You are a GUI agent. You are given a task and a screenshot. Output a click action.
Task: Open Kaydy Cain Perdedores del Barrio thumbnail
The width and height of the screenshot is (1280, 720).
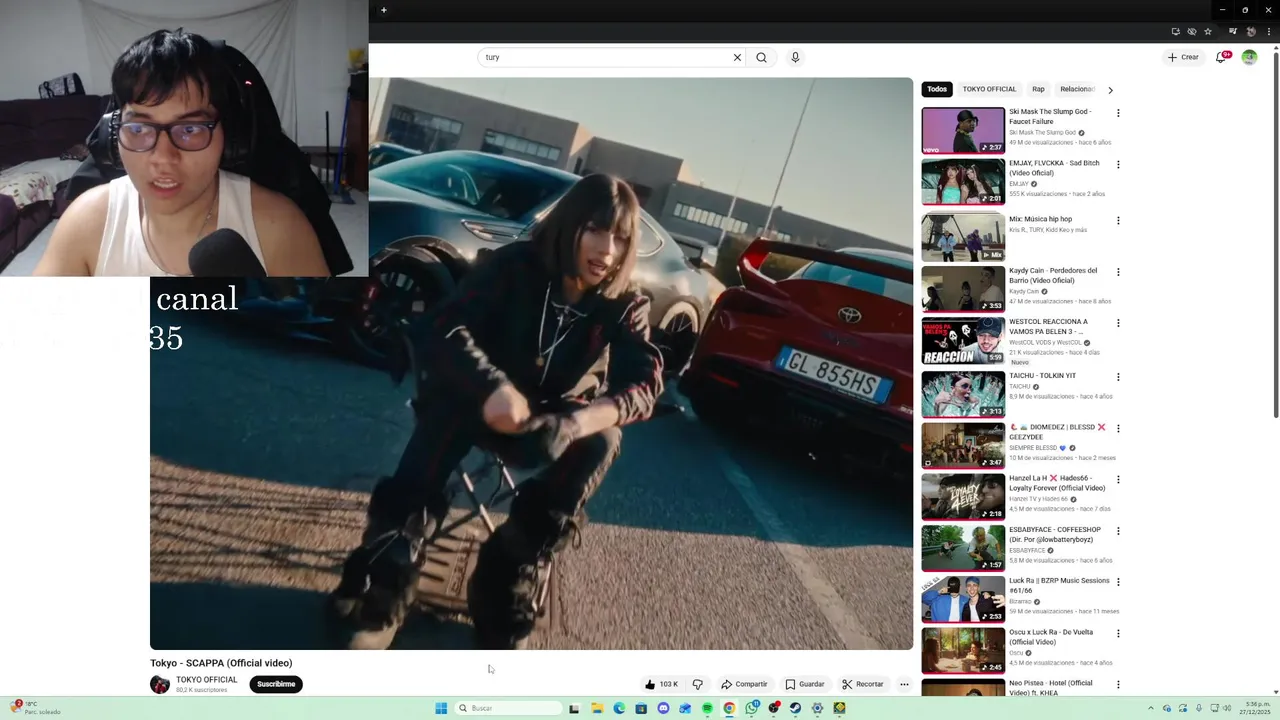963,289
